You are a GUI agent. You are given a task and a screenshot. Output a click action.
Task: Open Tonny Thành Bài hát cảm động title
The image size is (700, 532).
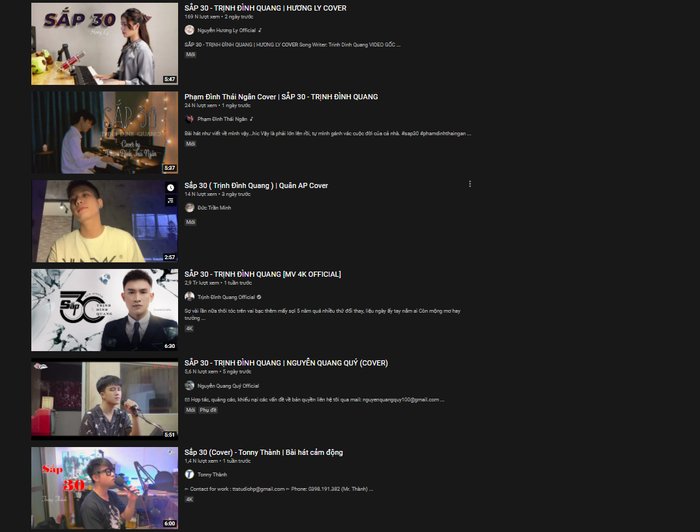(263, 452)
